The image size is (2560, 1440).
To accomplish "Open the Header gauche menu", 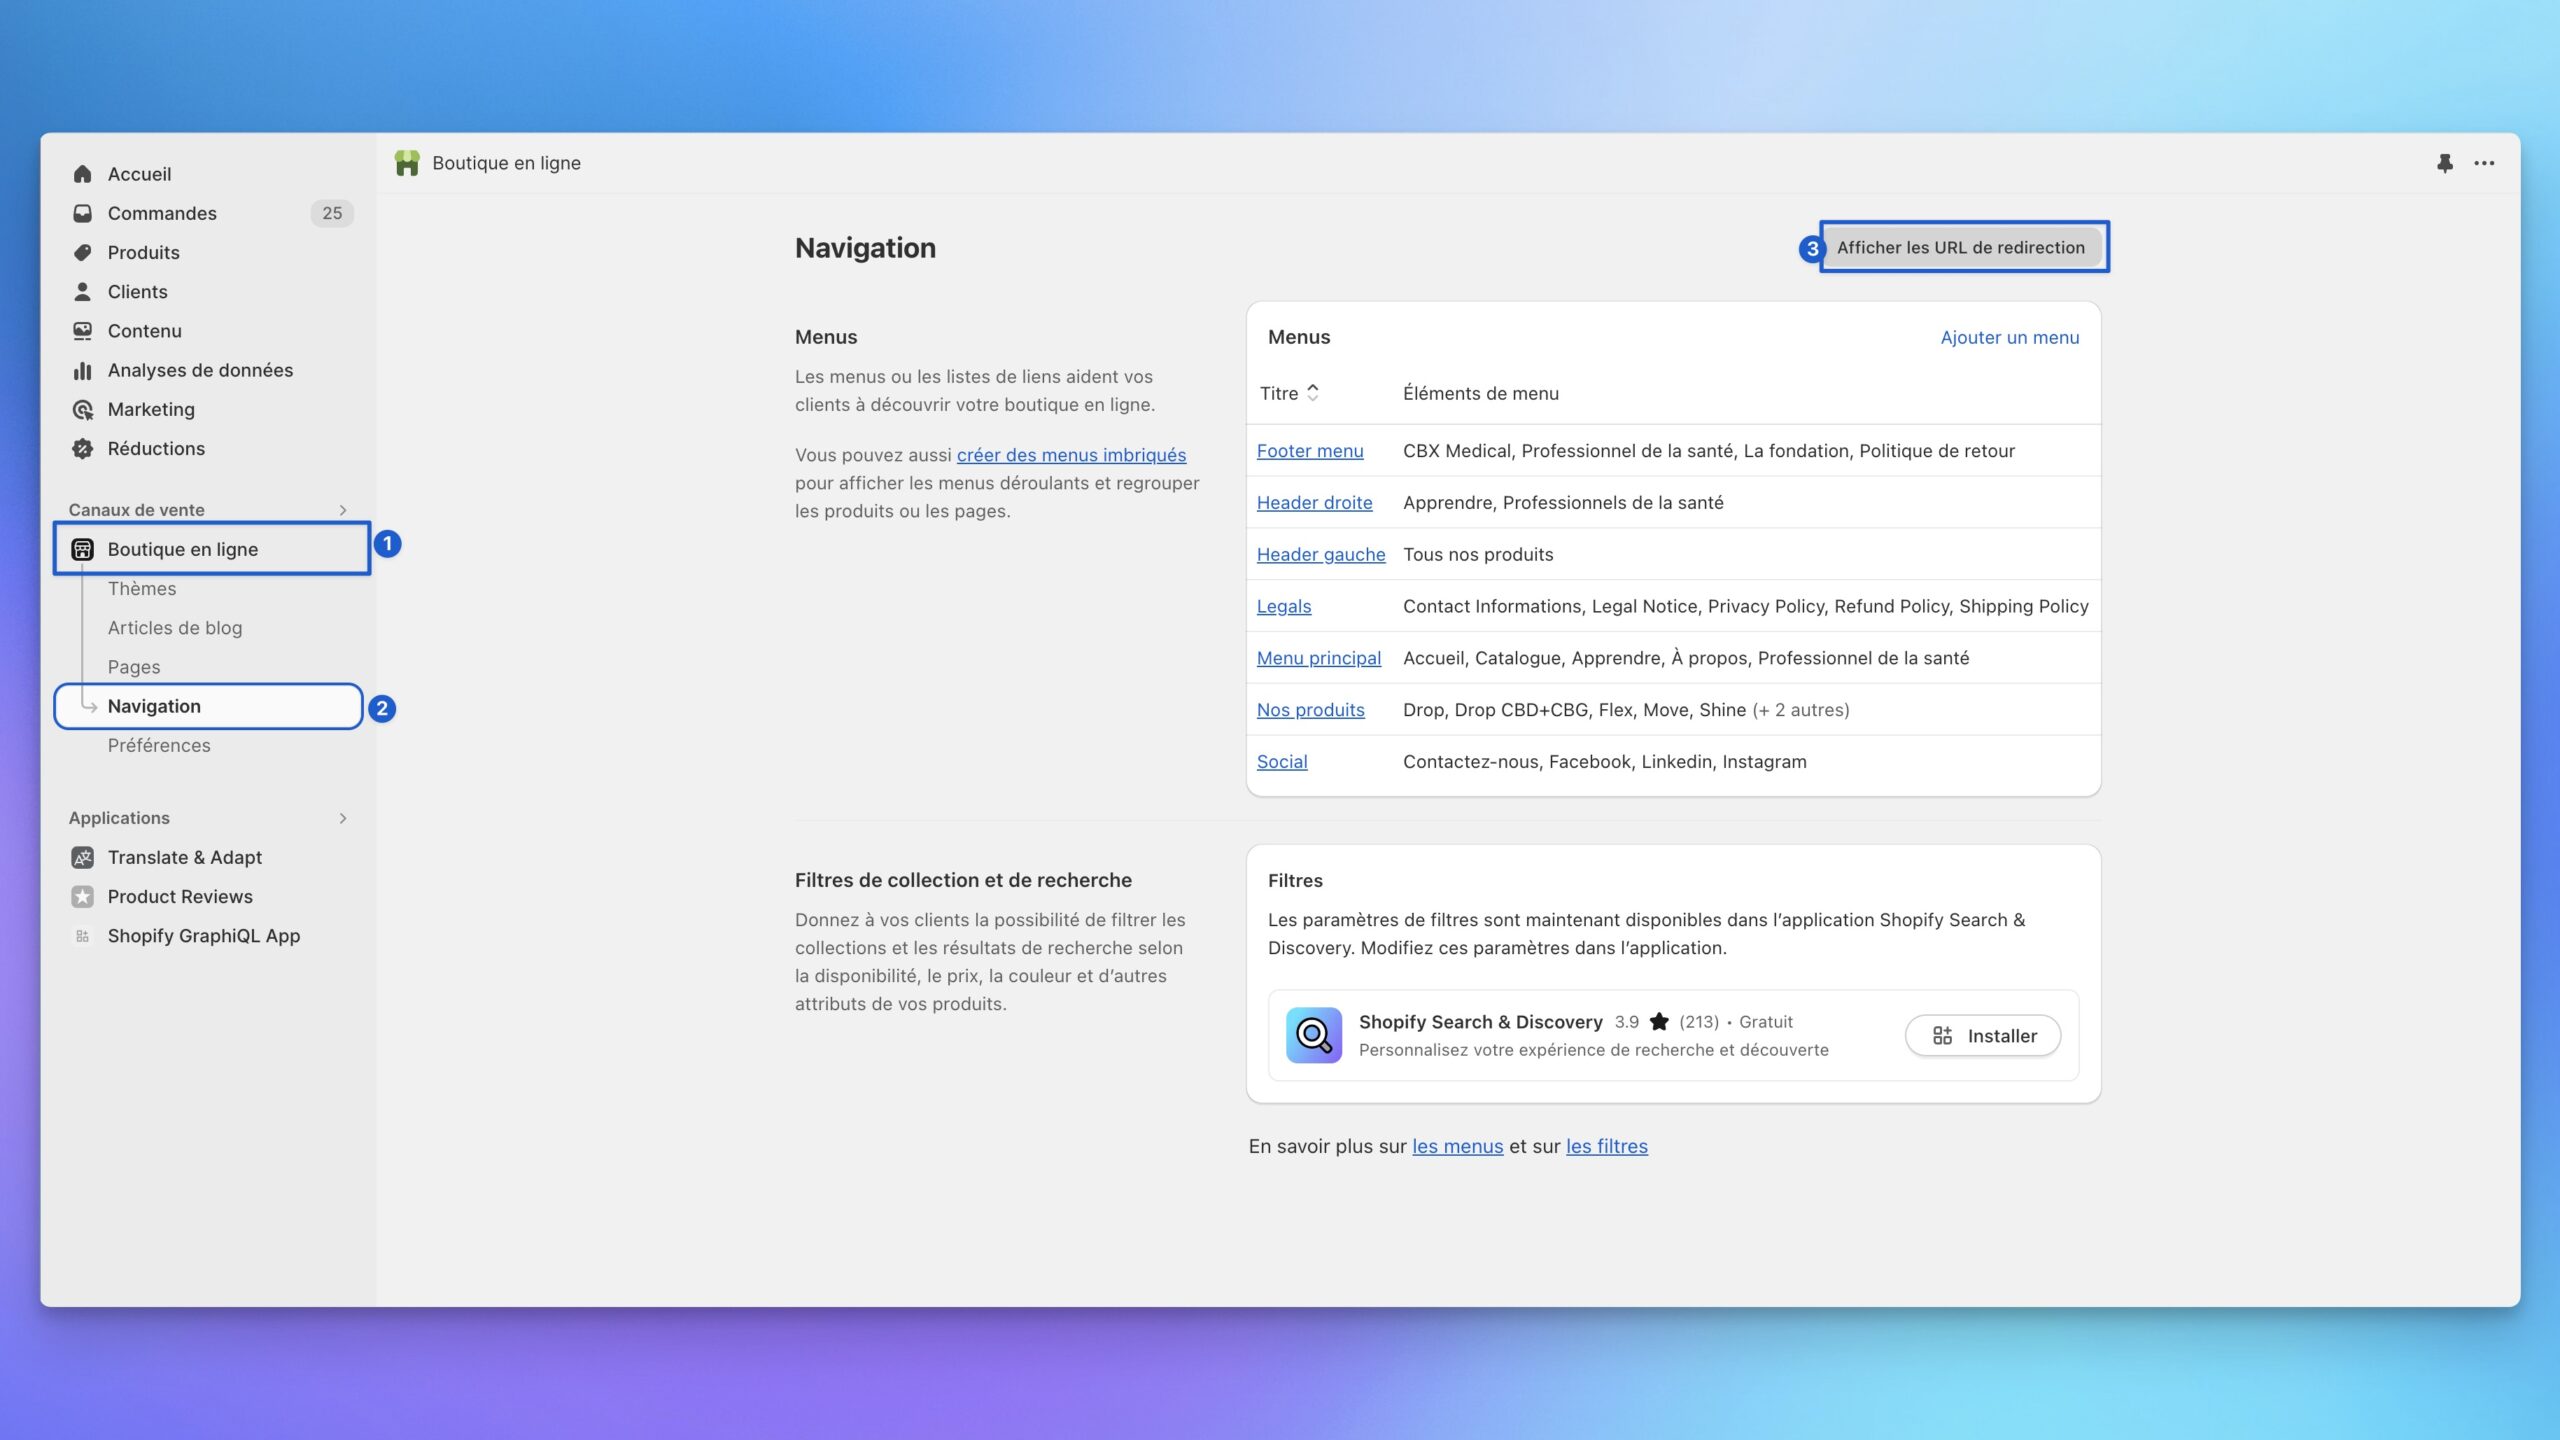I will tap(1321, 555).
